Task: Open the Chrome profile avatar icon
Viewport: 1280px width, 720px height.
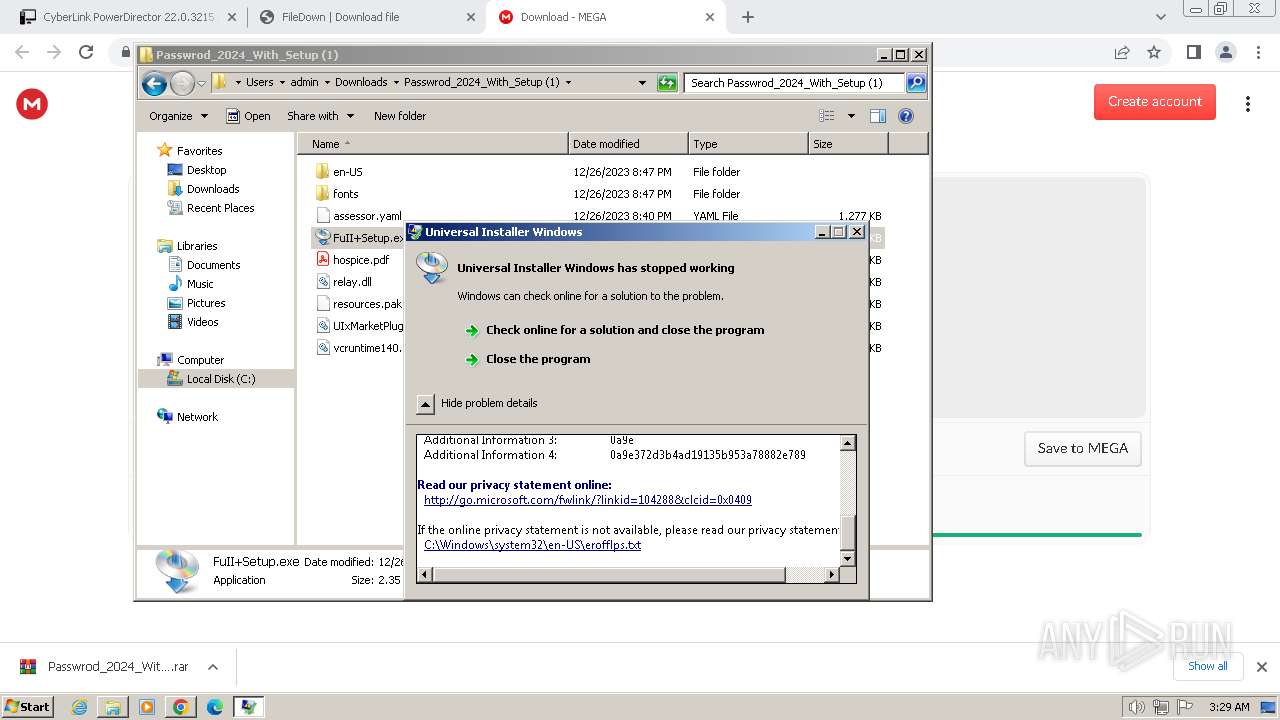Action: [1226, 52]
